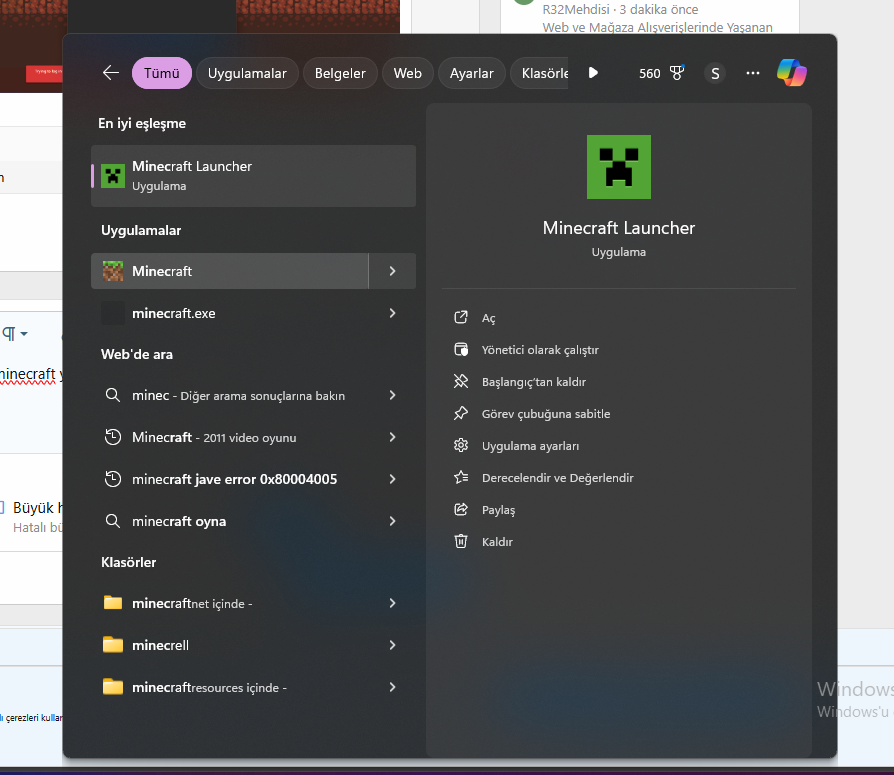Expand the minecrell folder result
This screenshot has width=894, height=775.
(x=392, y=645)
